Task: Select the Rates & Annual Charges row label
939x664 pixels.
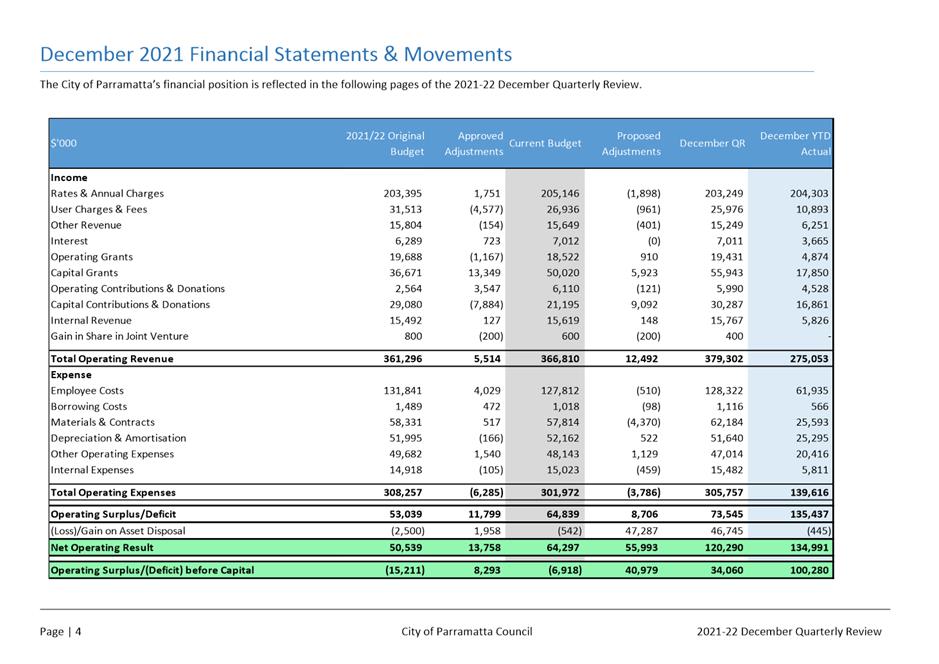Action: (107, 193)
